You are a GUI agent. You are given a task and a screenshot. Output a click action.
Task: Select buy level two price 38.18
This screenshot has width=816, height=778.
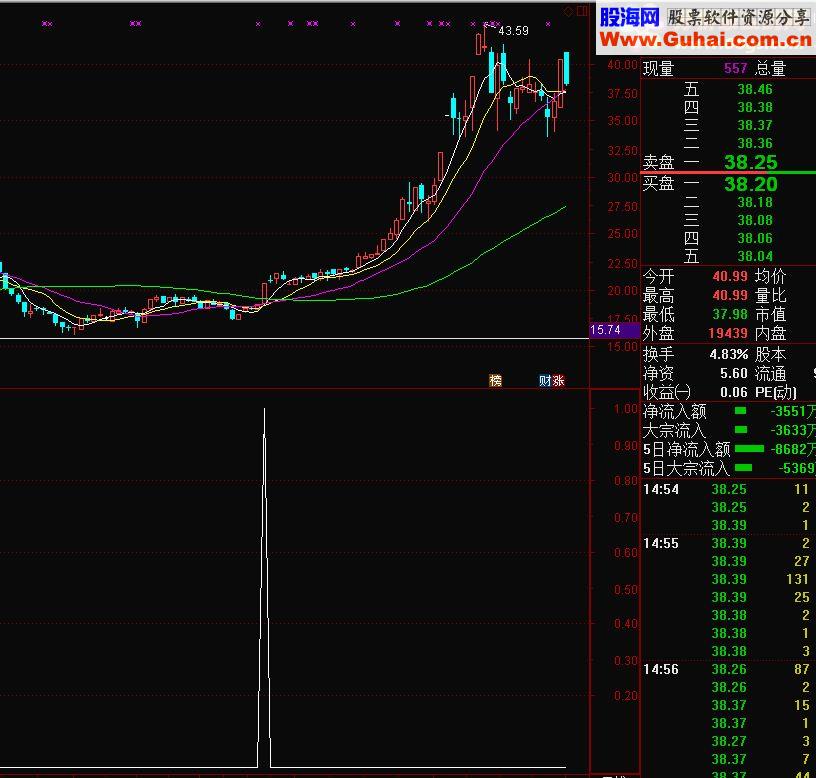tap(755, 202)
